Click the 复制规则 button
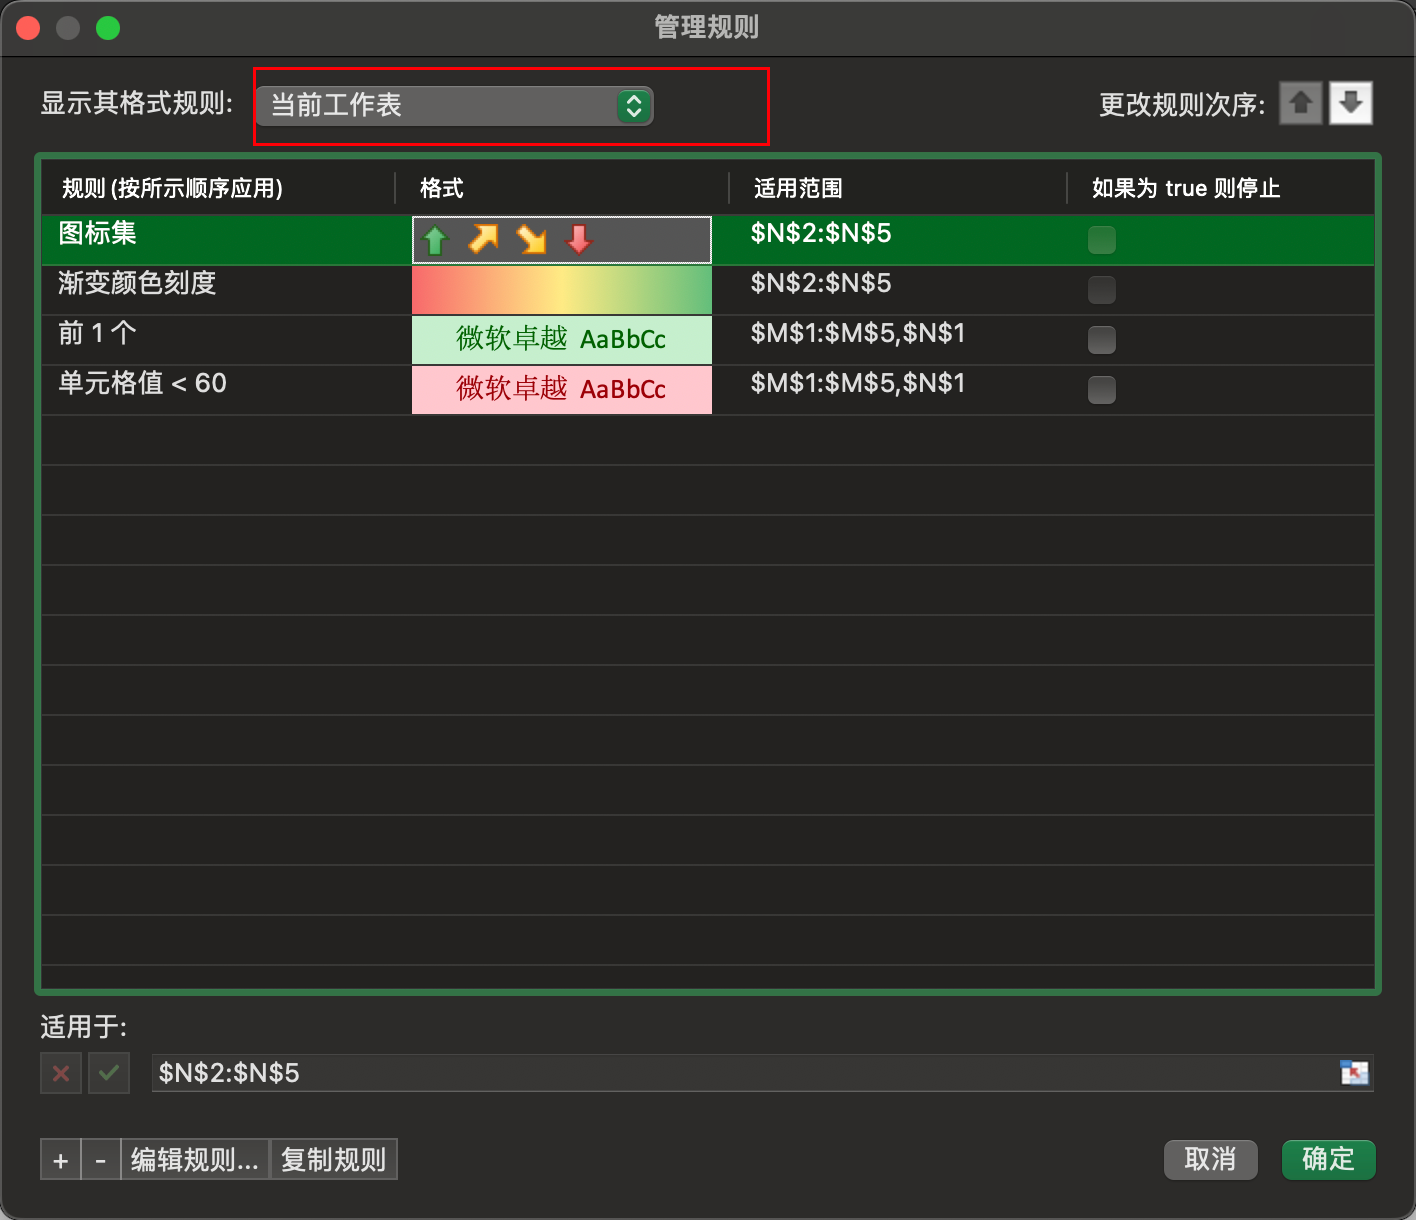 (x=333, y=1159)
